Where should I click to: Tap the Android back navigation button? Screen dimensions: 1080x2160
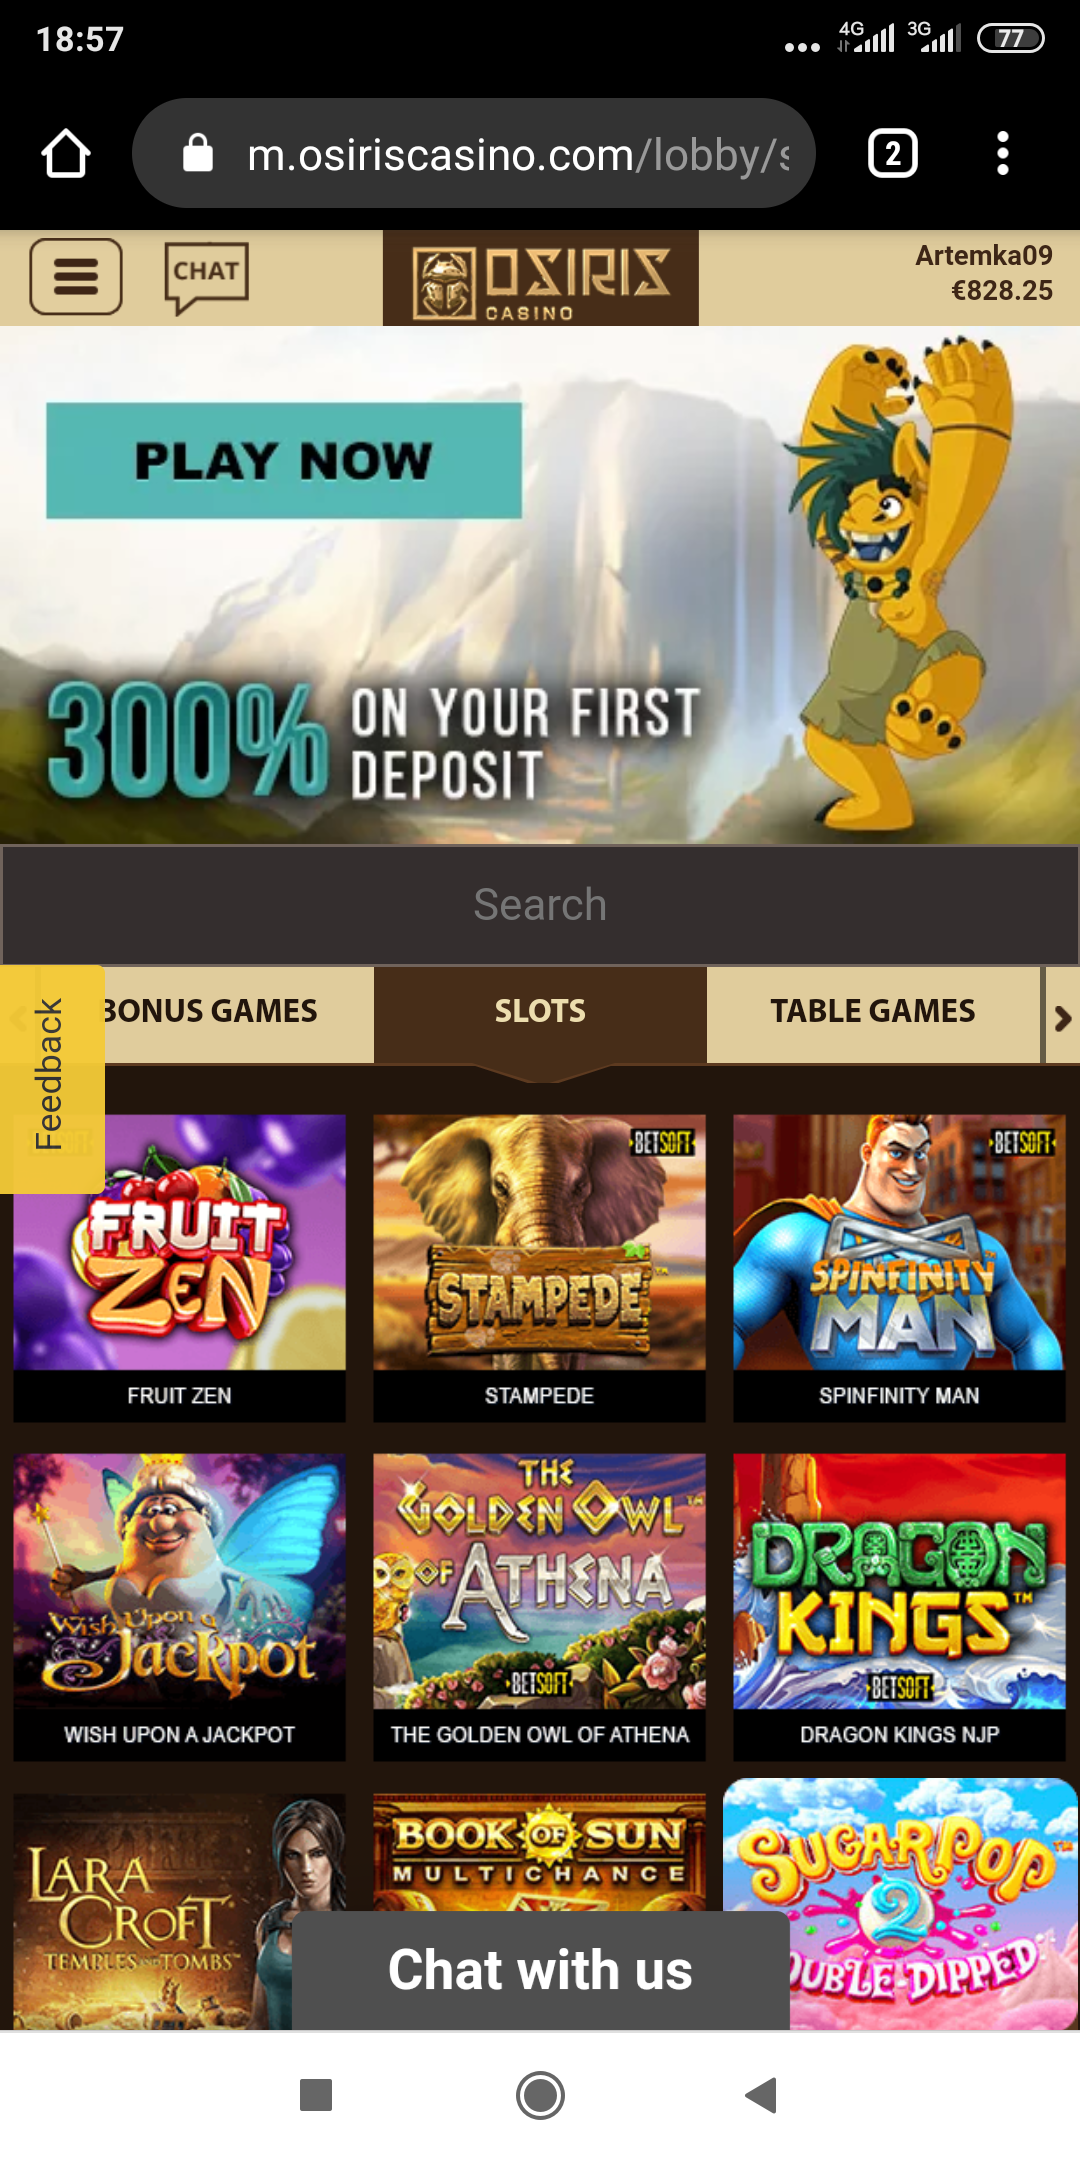pos(761,2095)
